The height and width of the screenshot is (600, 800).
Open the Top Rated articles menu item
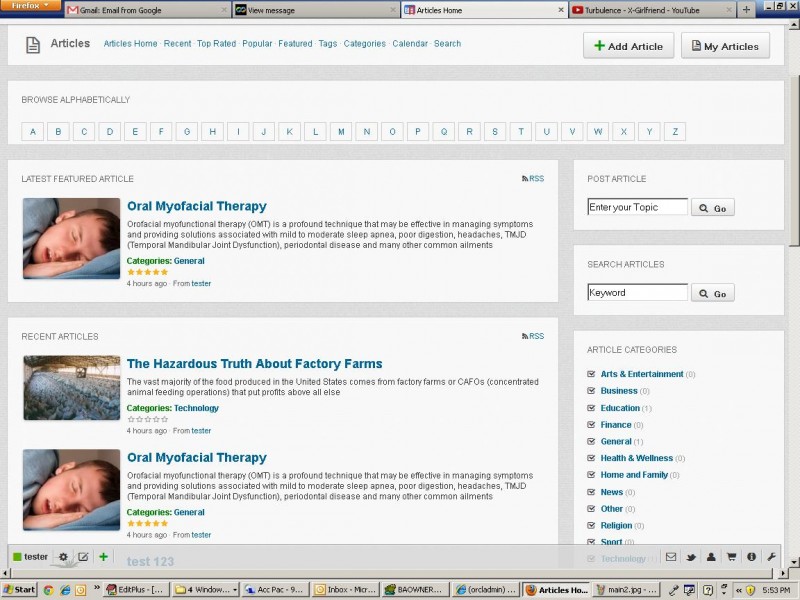[x=216, y=44]
